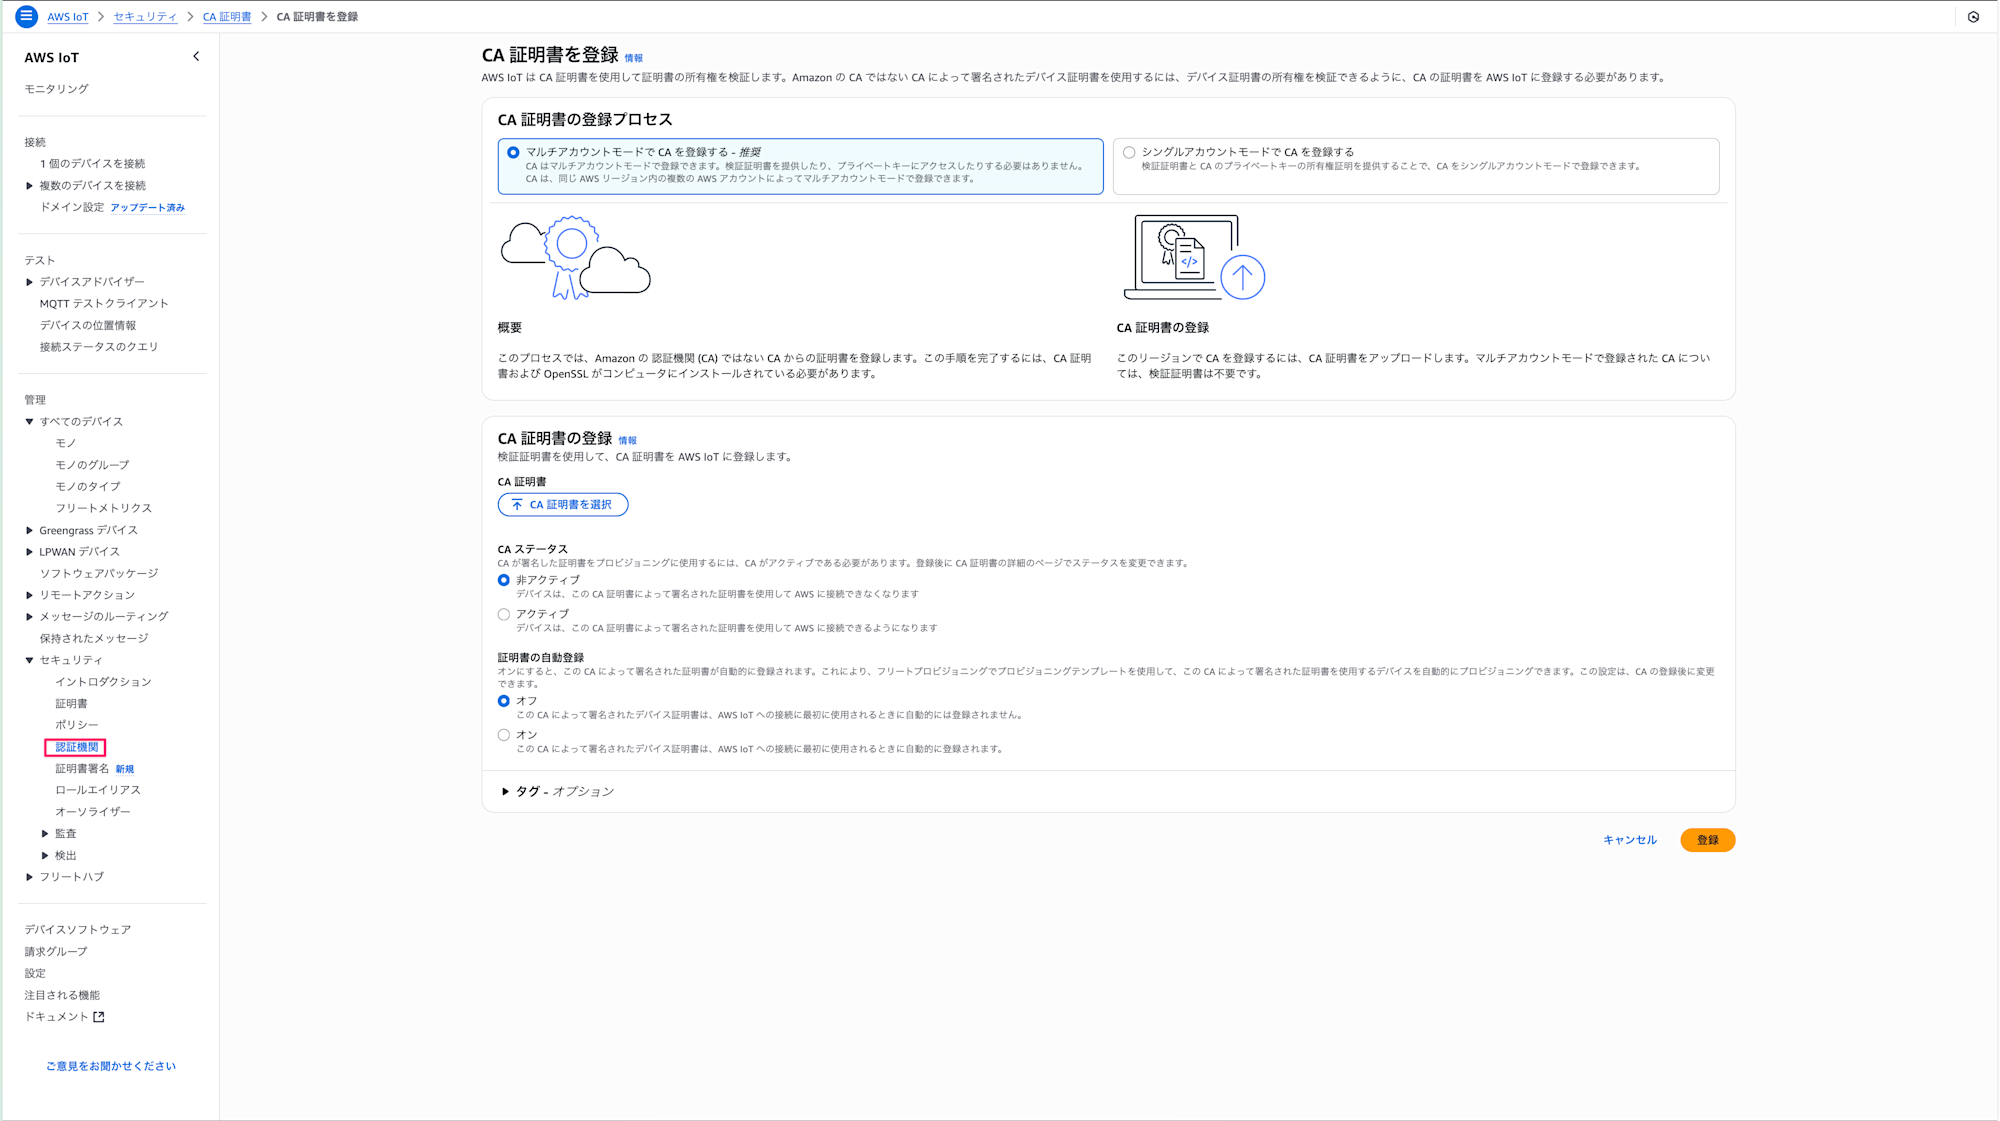Expand 複数のデバイスを接続 tree item
This screenshot has width=2000, height=1121.
click(x=29, y=186)
